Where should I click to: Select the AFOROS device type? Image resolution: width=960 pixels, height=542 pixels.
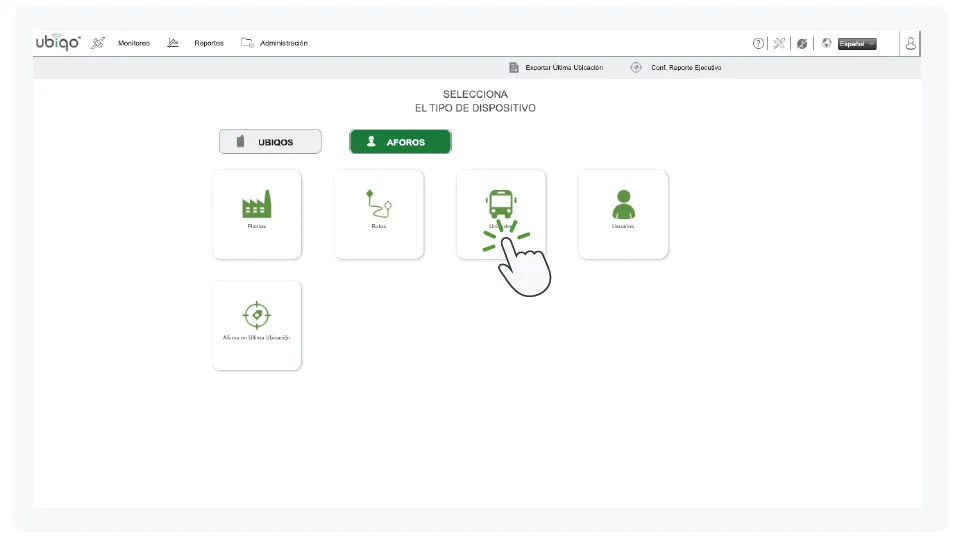point(400,141)
